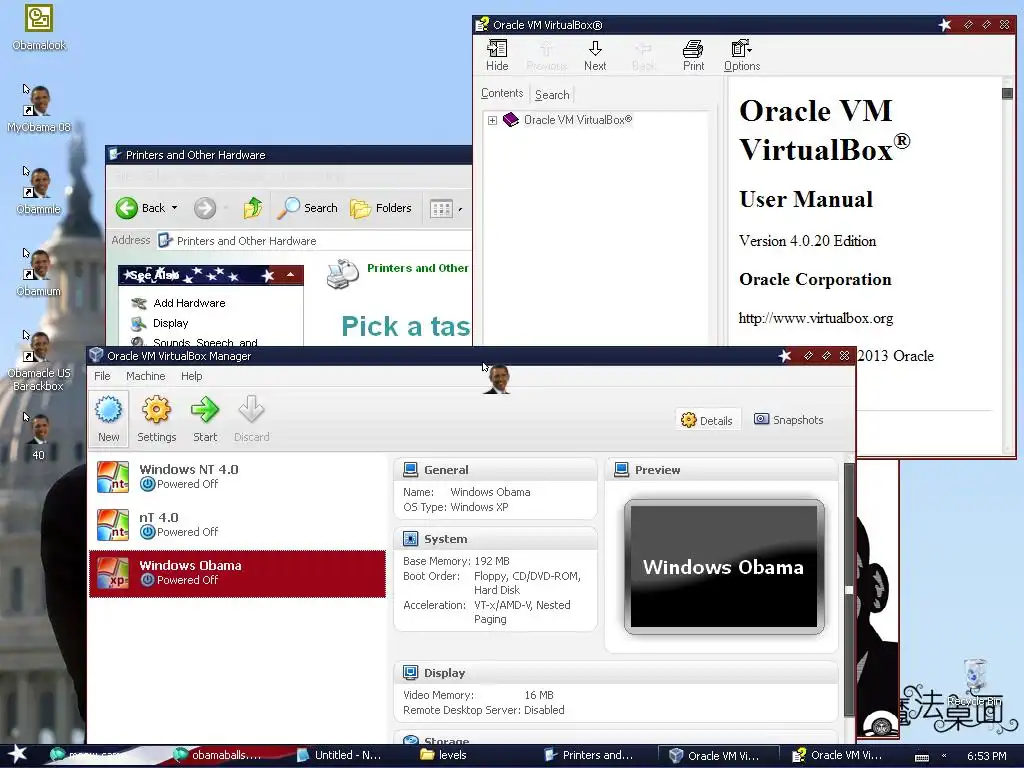Open Obamium desktop shortcut
The height and width of the screenshot is (768, 1024).
pos(39,273)
